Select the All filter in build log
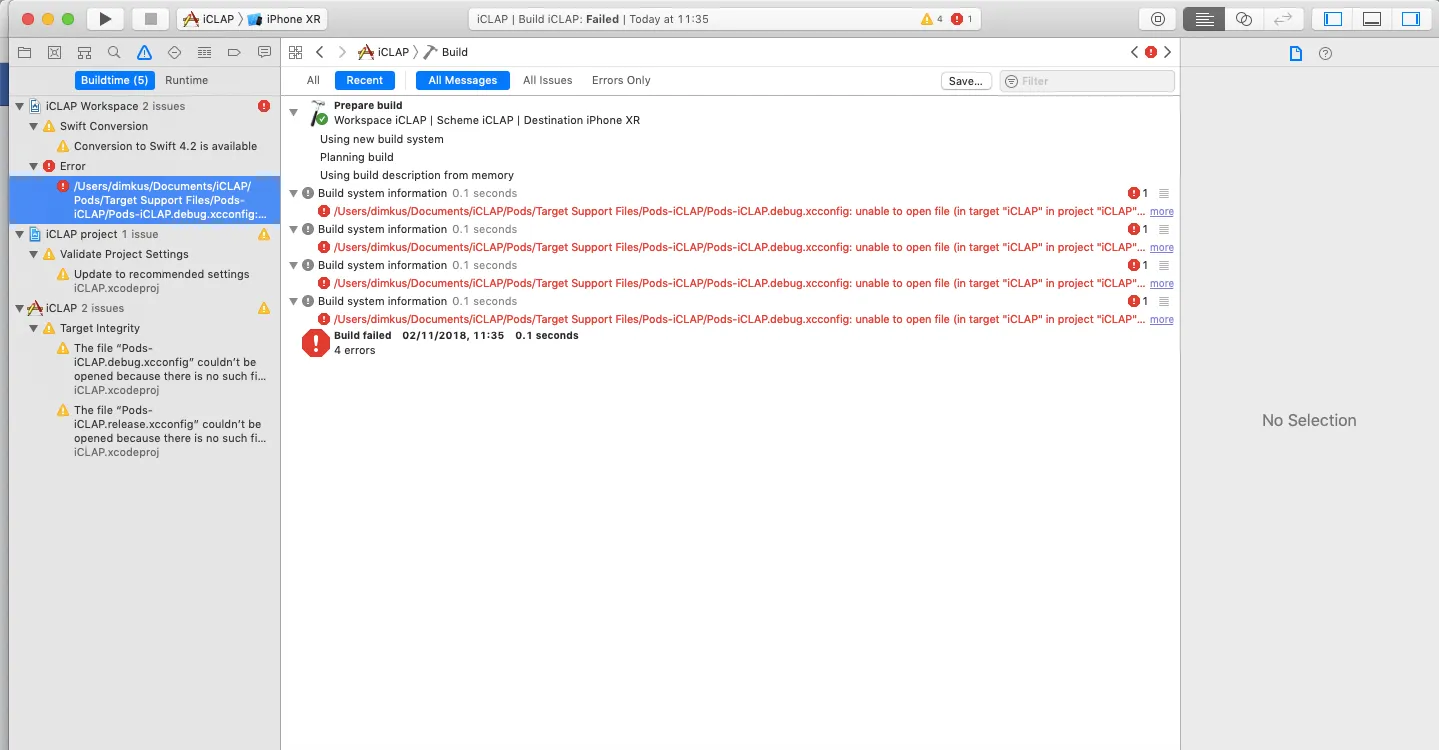The height and width of the screenshot is (750, 1439). (x=313, y=80)
